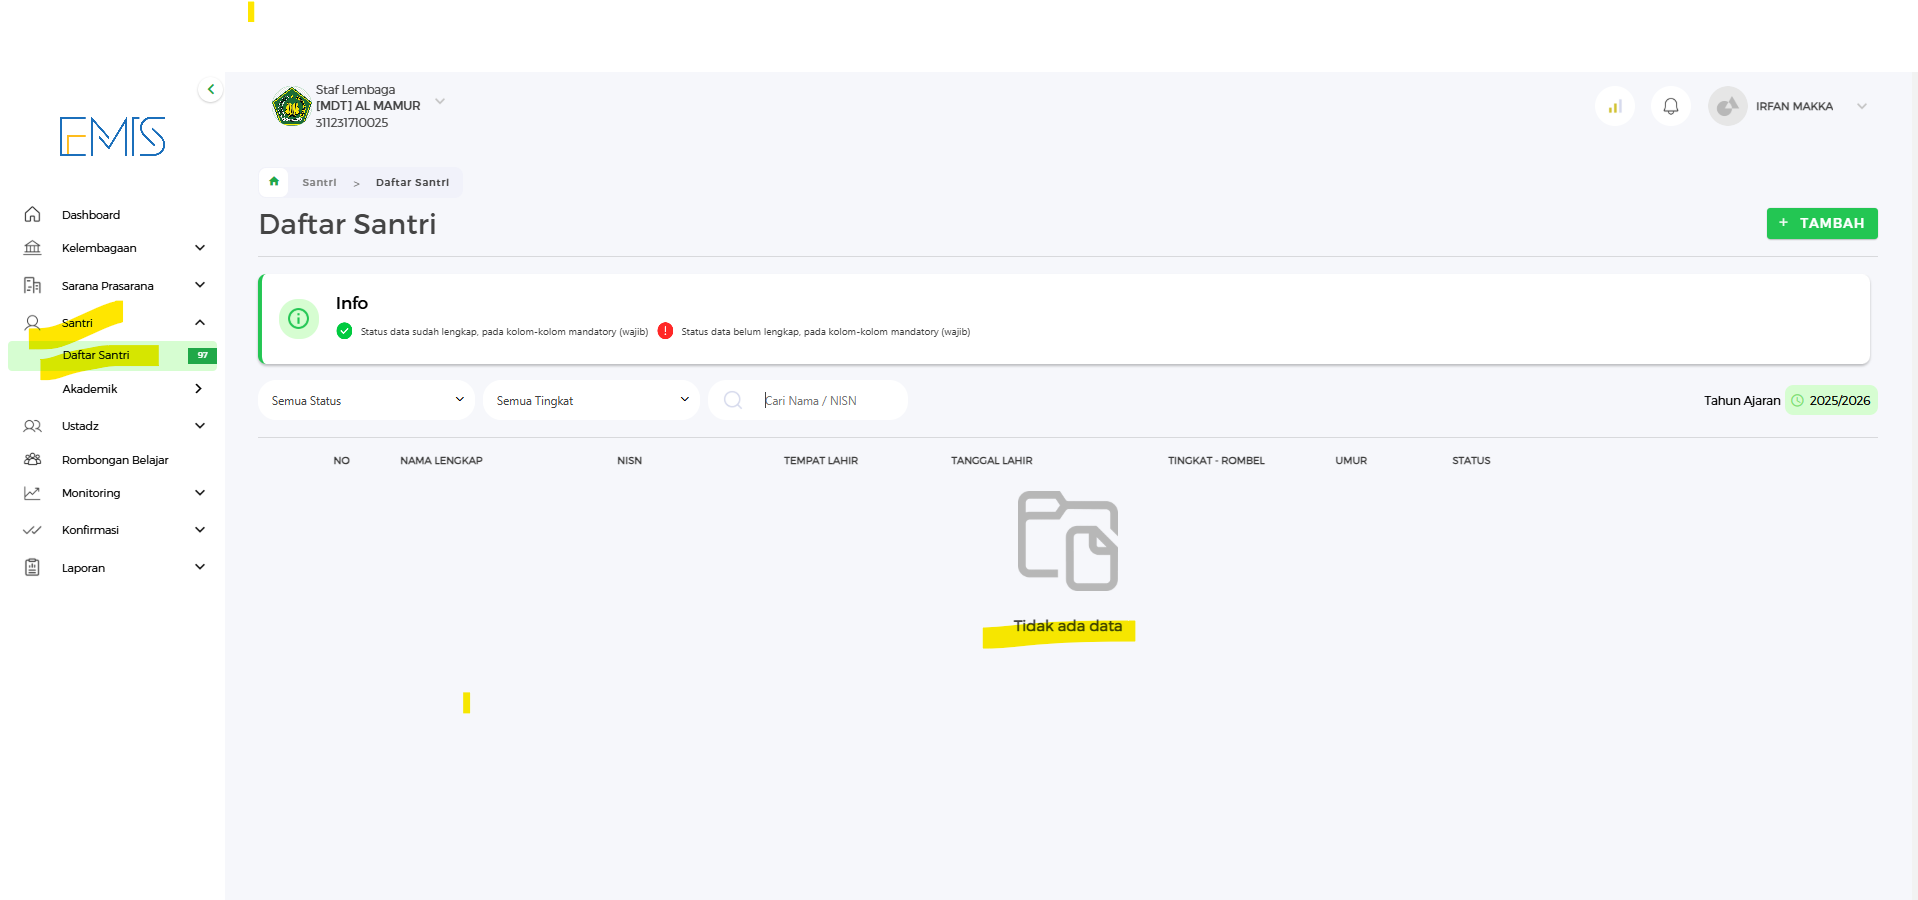Click the EMIS logo
Viewport: 1918px width, 900px height.
click(x=112, y=137)
